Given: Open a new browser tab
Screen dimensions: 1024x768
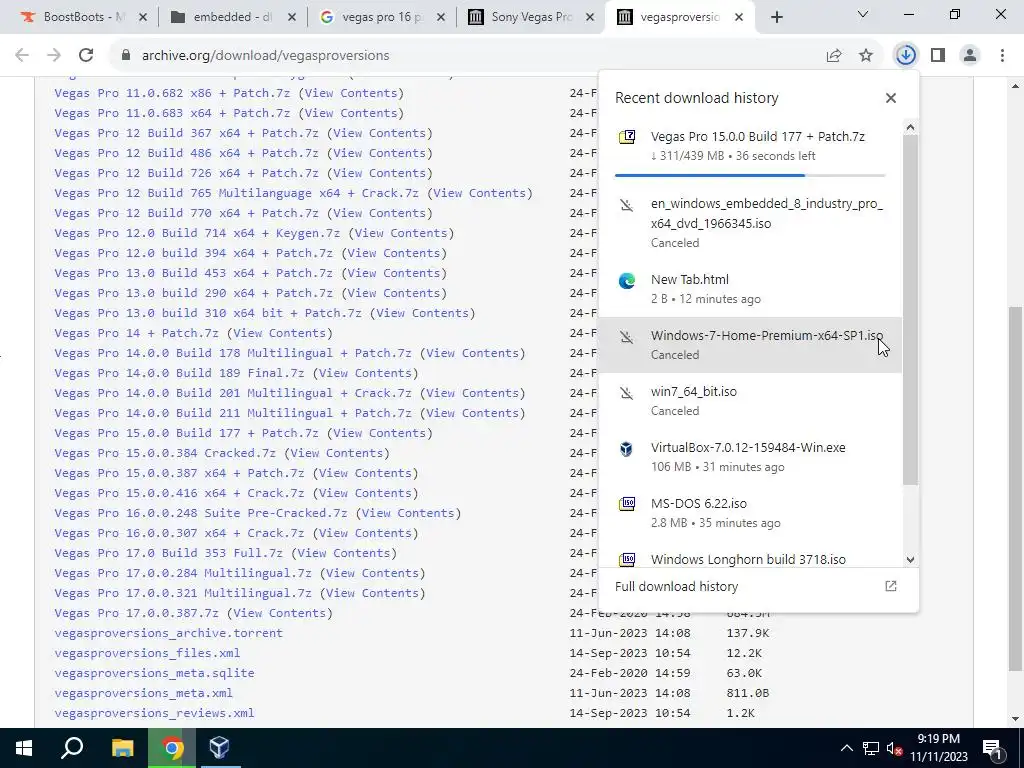Looking at the screenshot, I should point(776,17).
